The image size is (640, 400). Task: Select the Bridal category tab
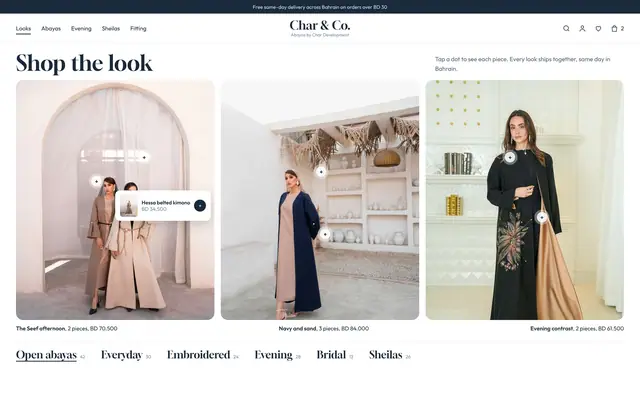click(331, 355)
